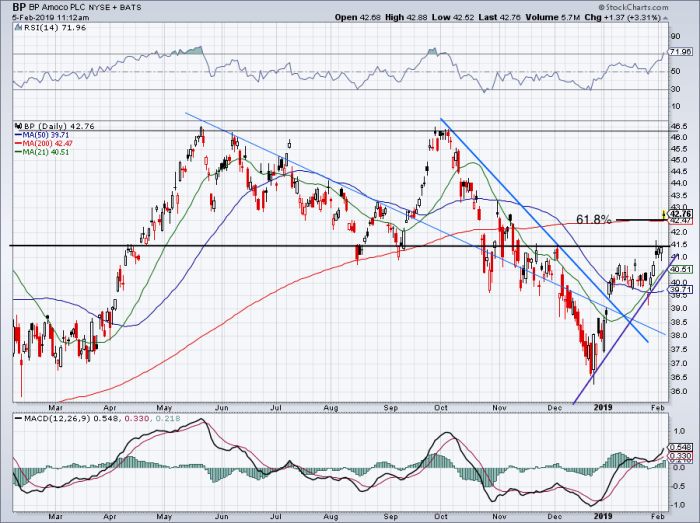Click the small chart icon beside RSI(14)
The height and width of the screenshot is (523, 700).
pos(18,28)
